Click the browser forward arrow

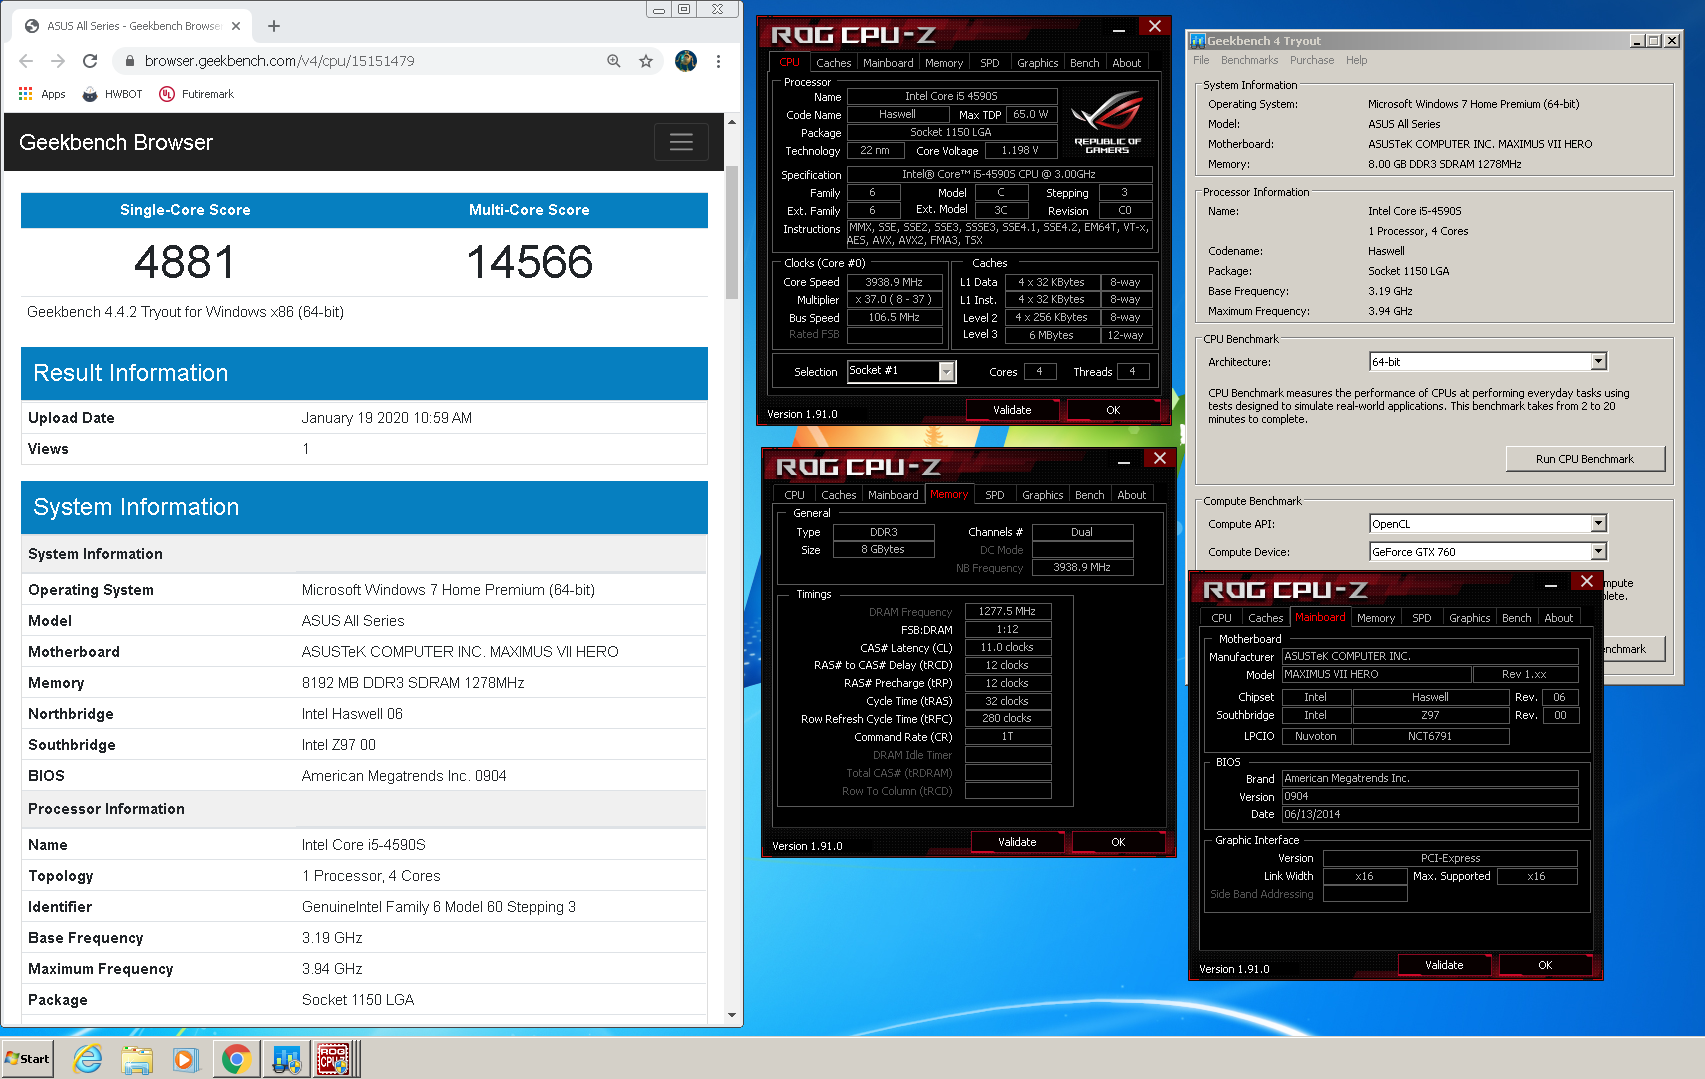[58, 61]
